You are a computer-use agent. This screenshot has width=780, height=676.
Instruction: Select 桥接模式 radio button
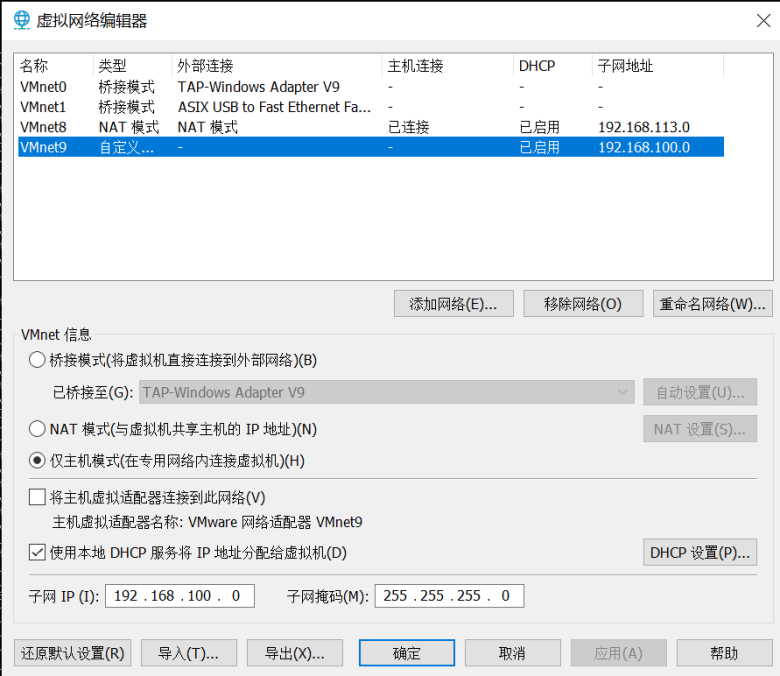[x=38, y=359]
